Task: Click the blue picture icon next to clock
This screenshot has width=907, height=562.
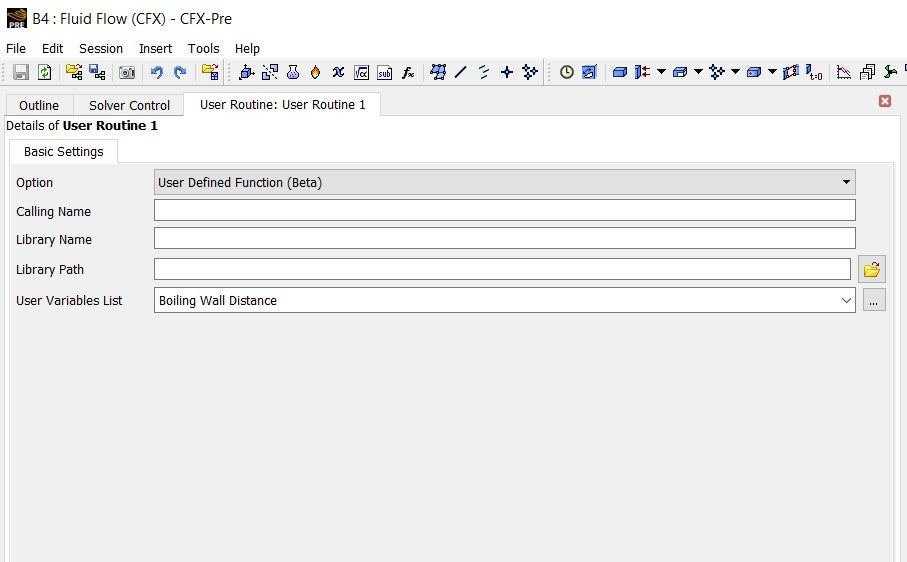Action: tap(589, 72)
